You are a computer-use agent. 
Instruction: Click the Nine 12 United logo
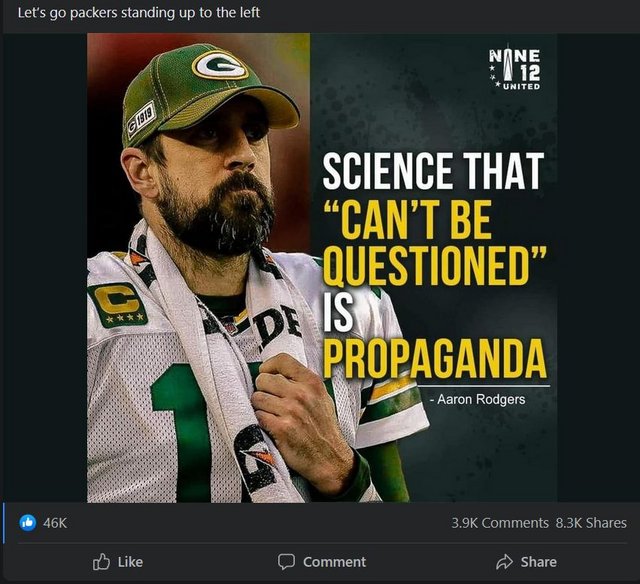515,67
